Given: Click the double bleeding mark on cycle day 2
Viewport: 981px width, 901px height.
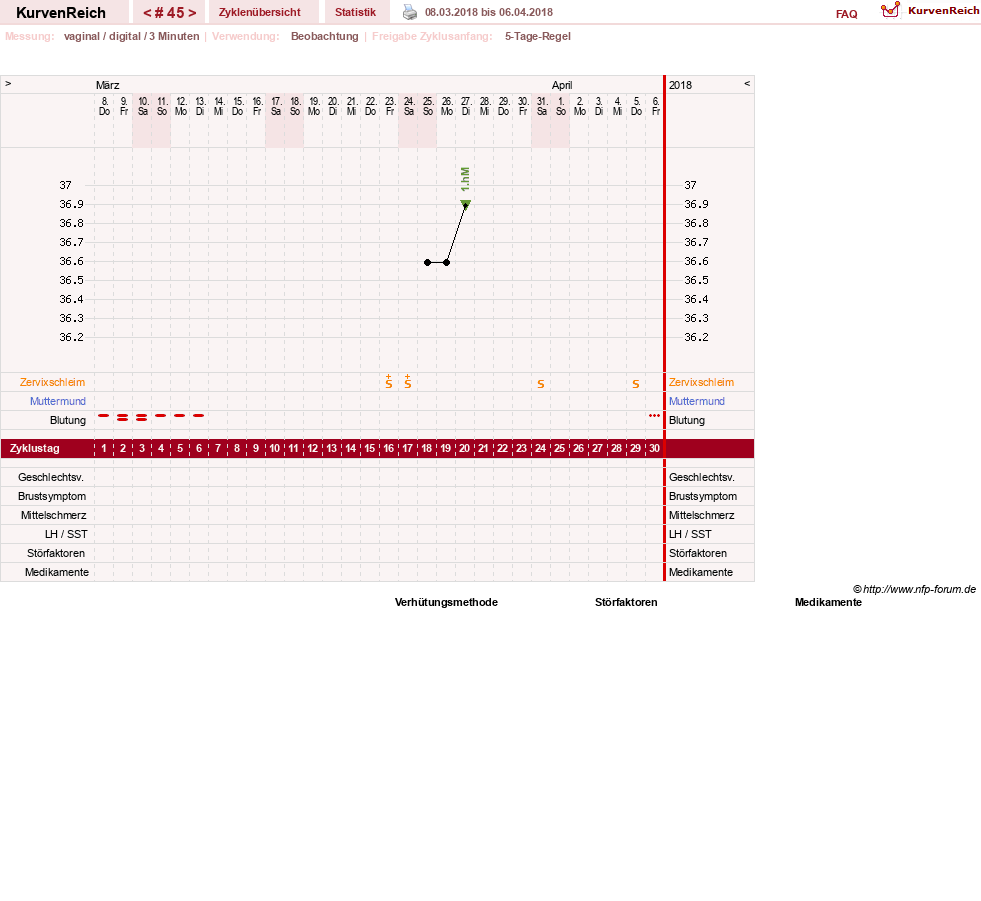Looking at the screenshot, I should coord(123,417).
